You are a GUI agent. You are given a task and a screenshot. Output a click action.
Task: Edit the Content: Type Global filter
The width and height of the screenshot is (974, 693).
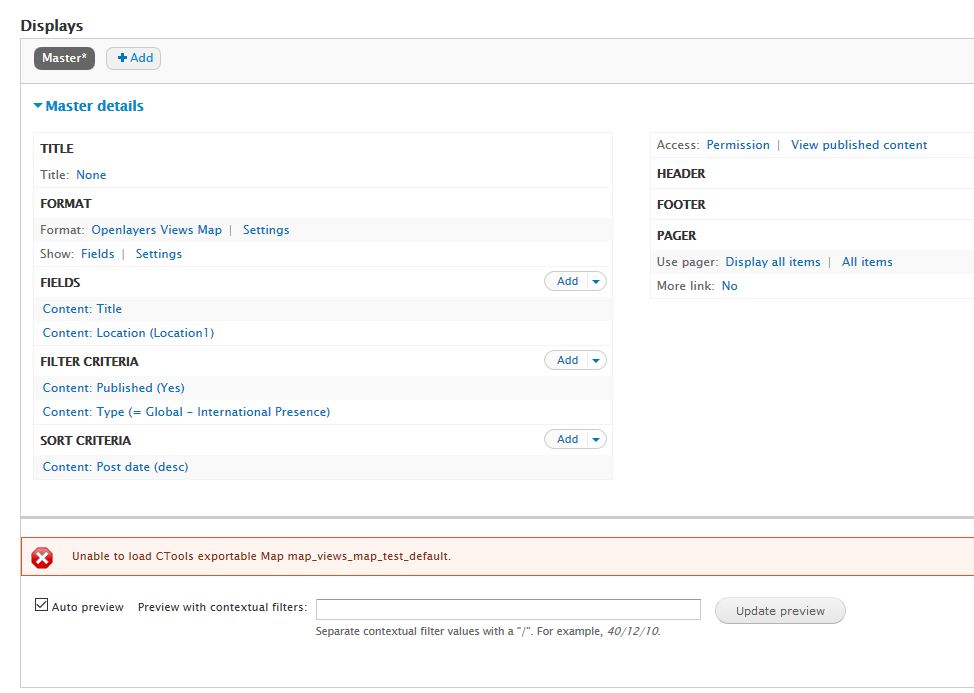[x=186, y=412]
